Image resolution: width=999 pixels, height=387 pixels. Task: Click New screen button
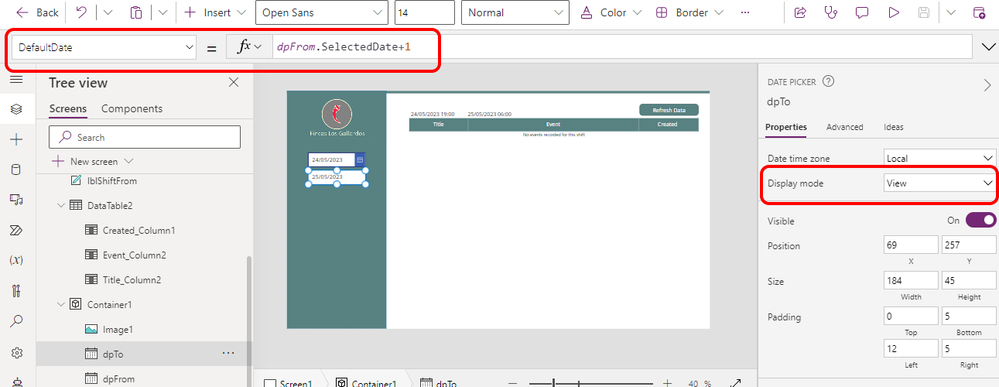click(x=92, y=161)
